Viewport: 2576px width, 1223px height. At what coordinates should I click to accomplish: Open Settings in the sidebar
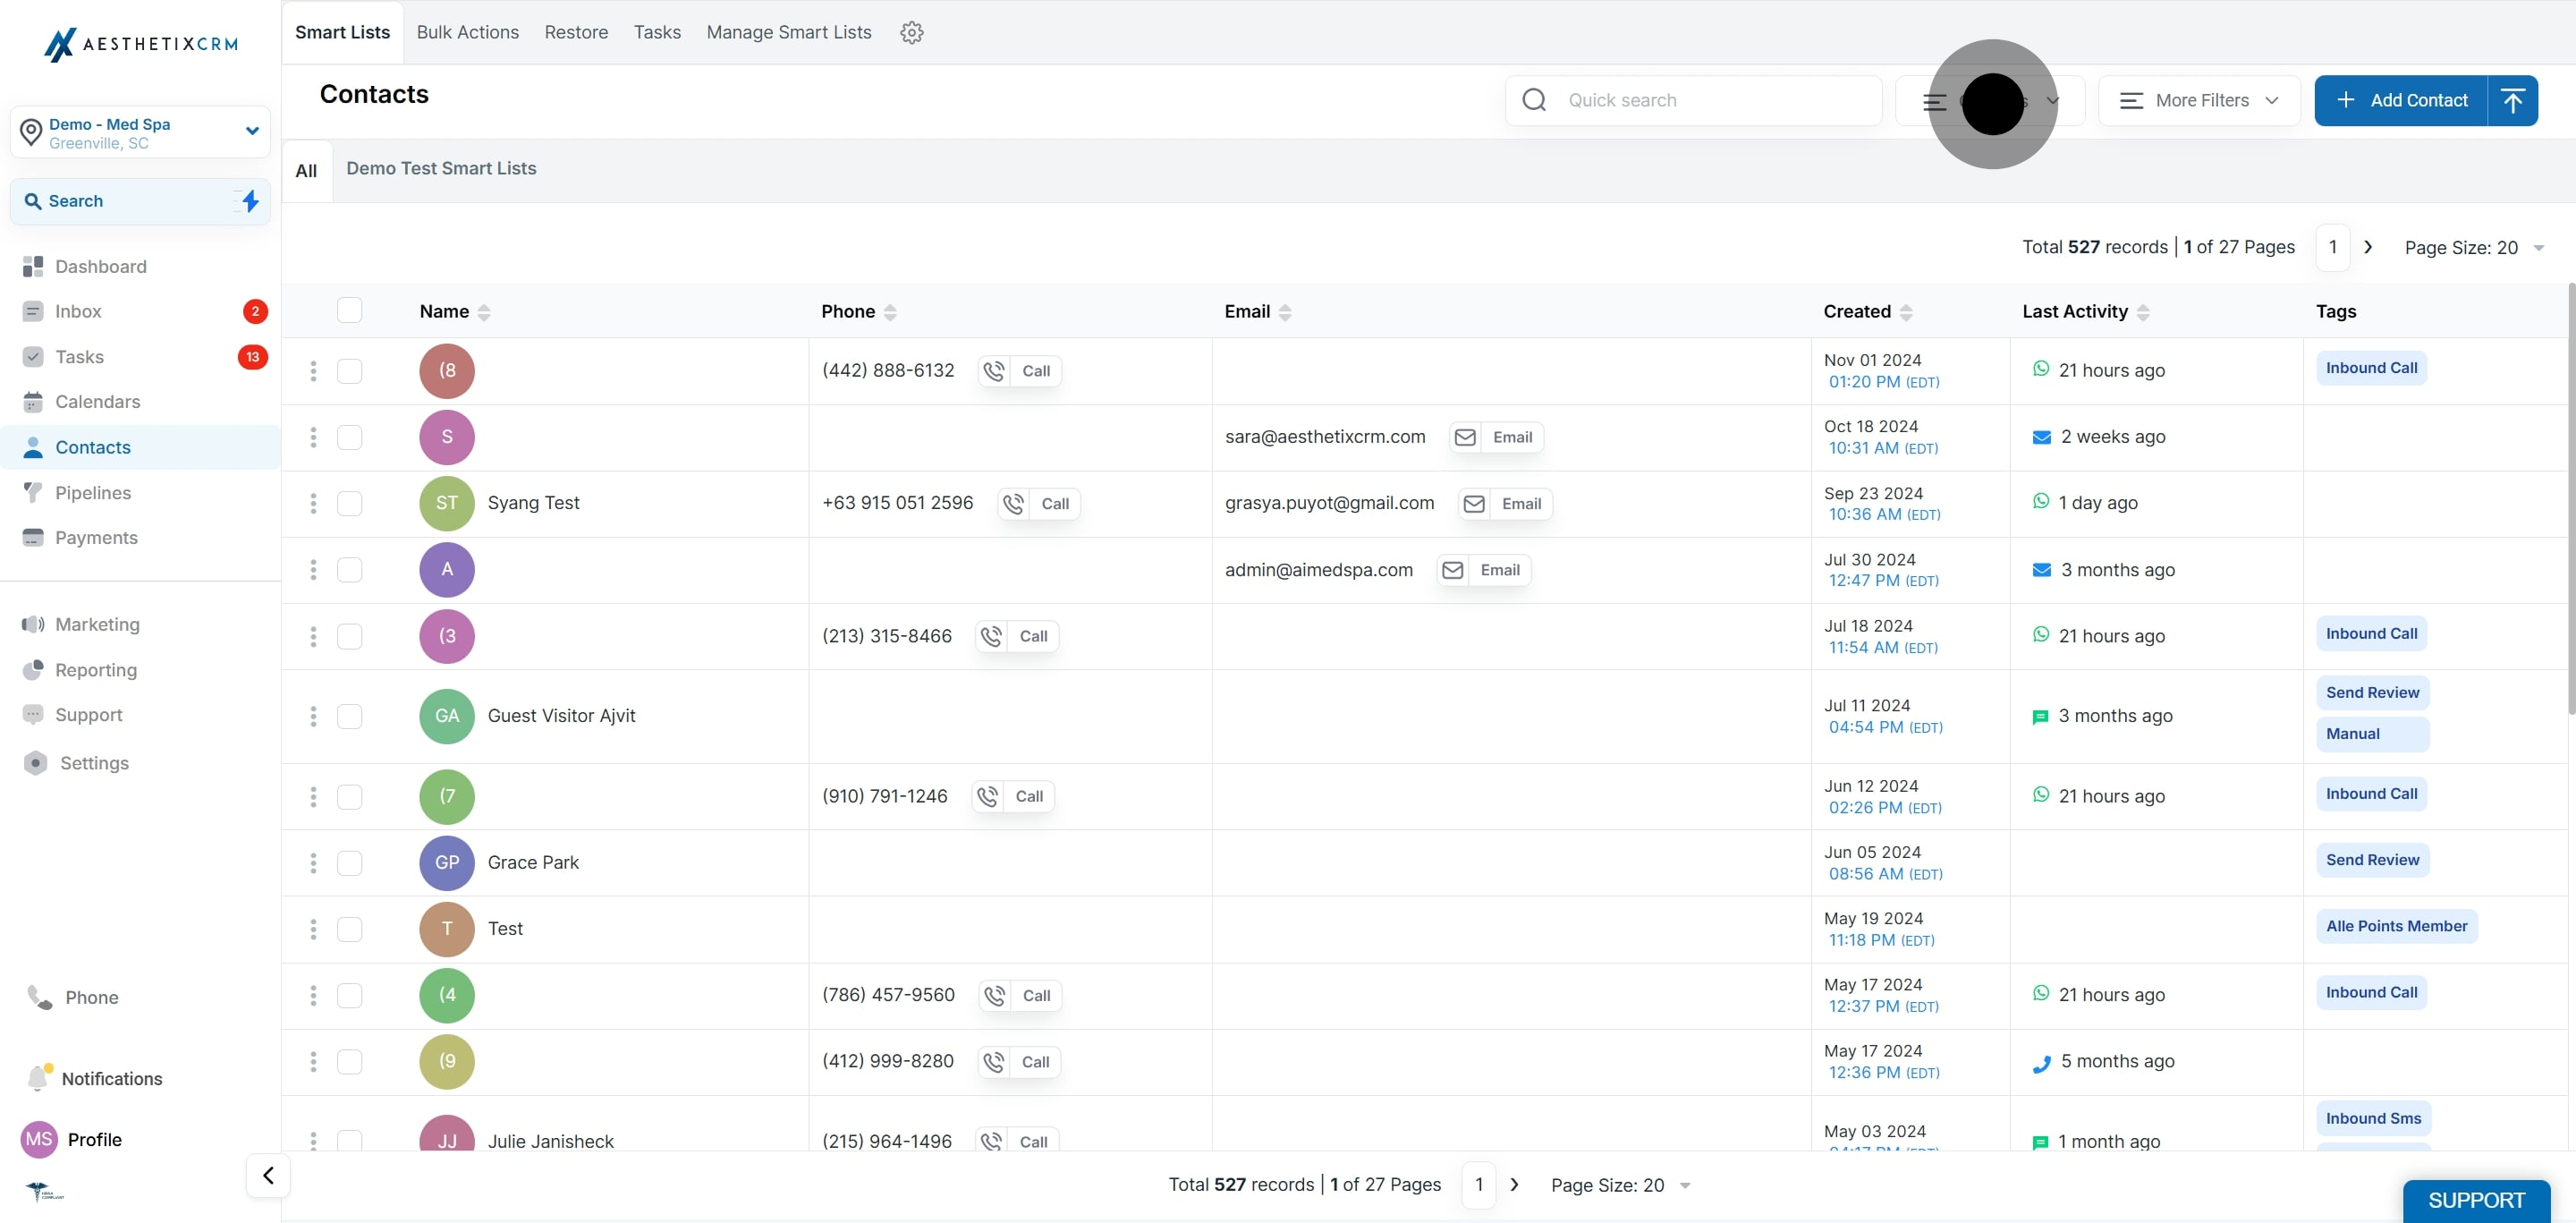click(x=94, y=763)
